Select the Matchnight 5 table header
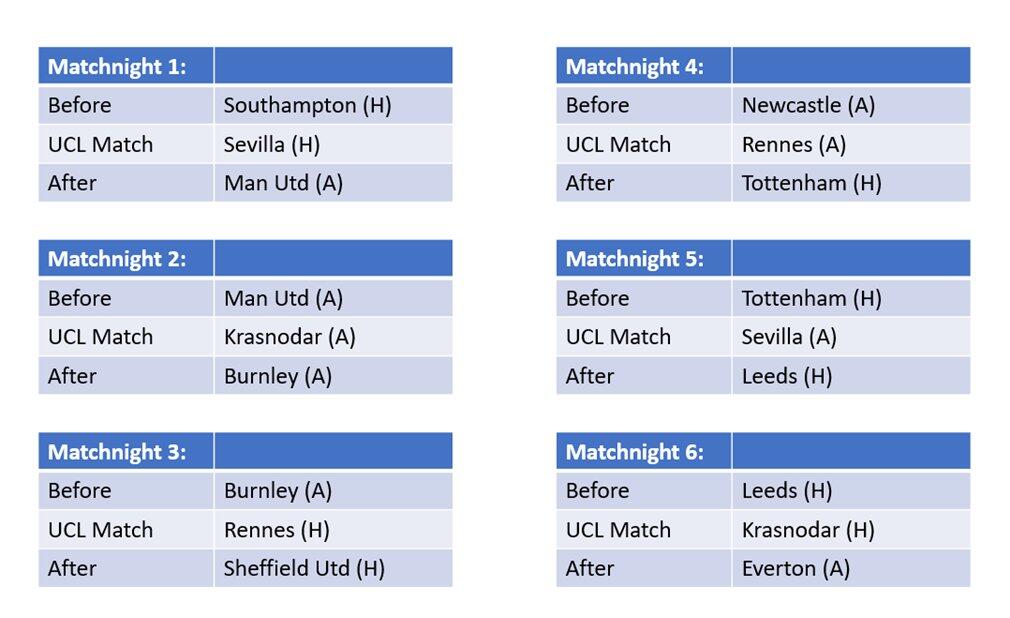This screenshot has height=618, width=1010. click(635, 259)
